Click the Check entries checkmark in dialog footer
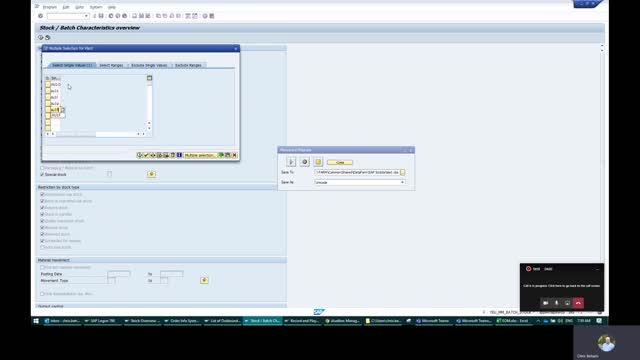Image resolution: width=640 pixels, height=360 pixels. [146, 155]
